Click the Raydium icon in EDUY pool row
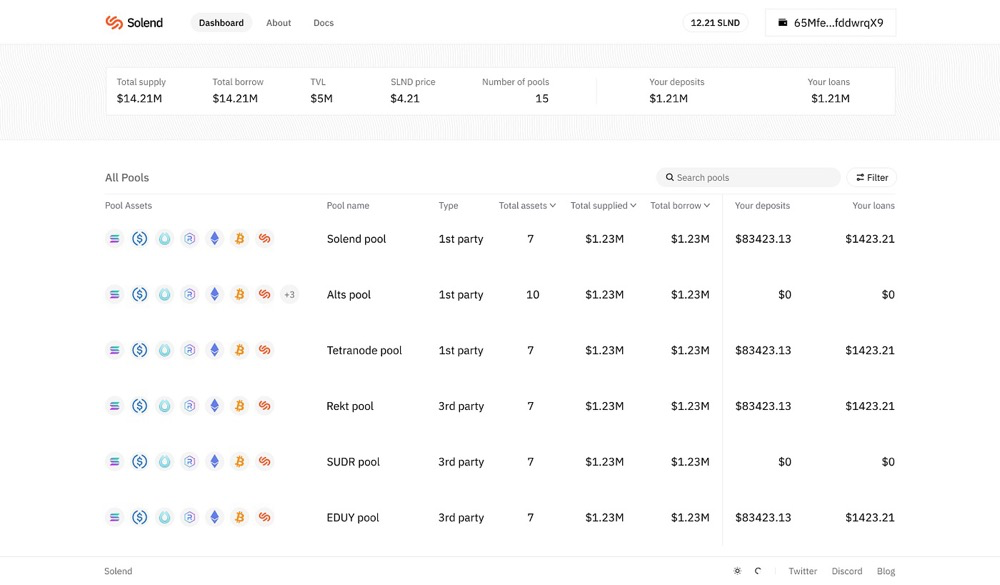 189,517
